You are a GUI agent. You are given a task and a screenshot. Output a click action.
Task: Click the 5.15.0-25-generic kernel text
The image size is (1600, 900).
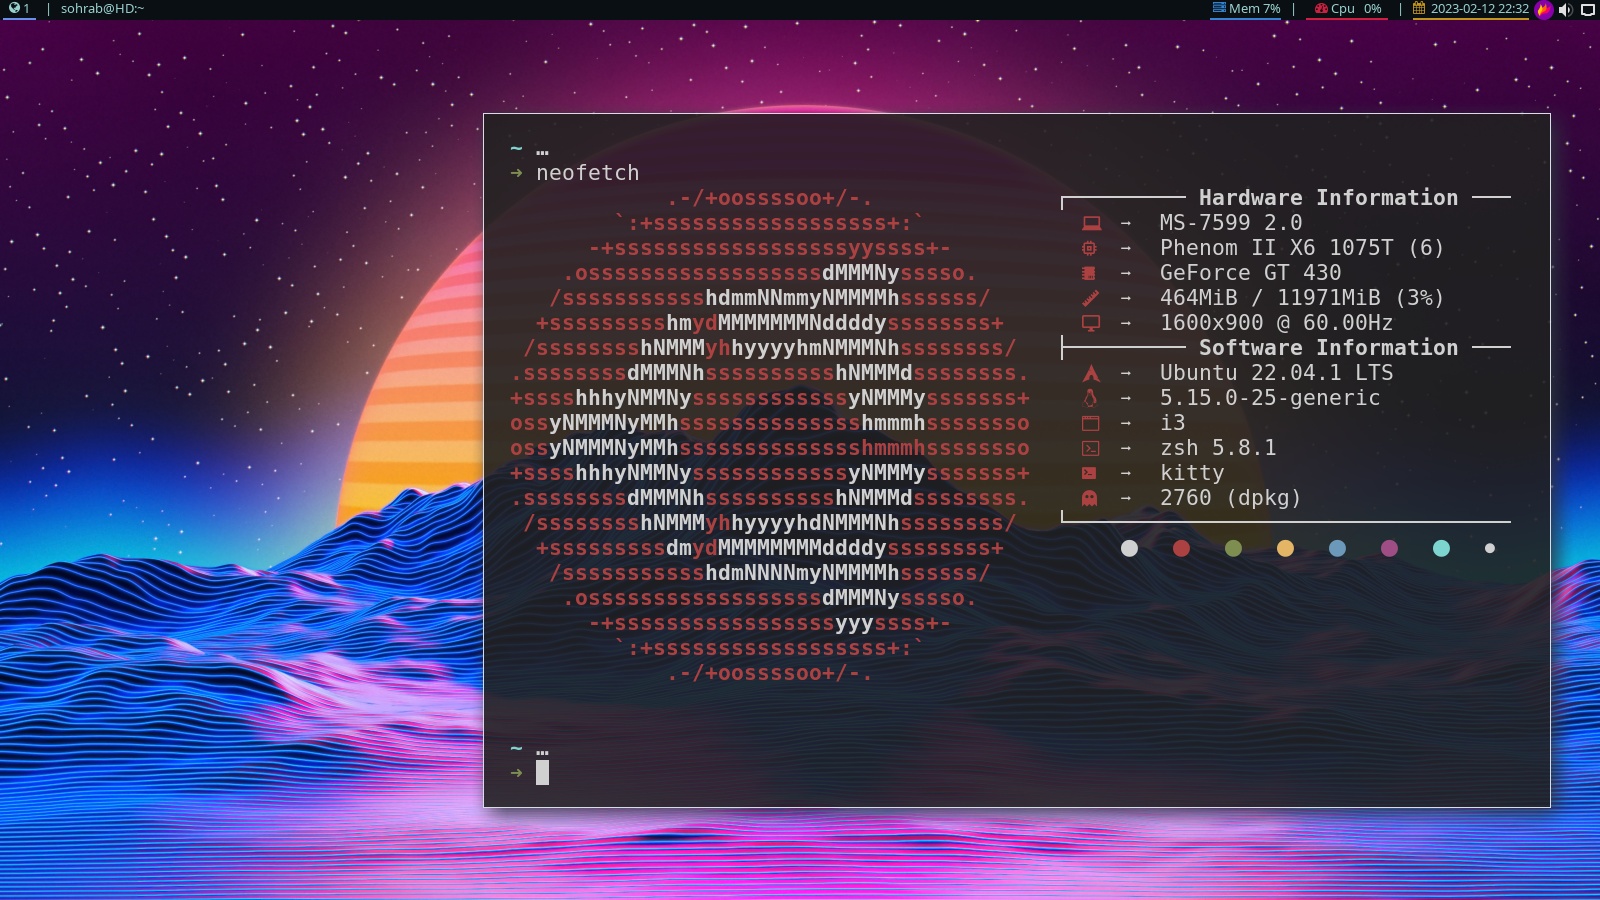(x=1270, y=398)
